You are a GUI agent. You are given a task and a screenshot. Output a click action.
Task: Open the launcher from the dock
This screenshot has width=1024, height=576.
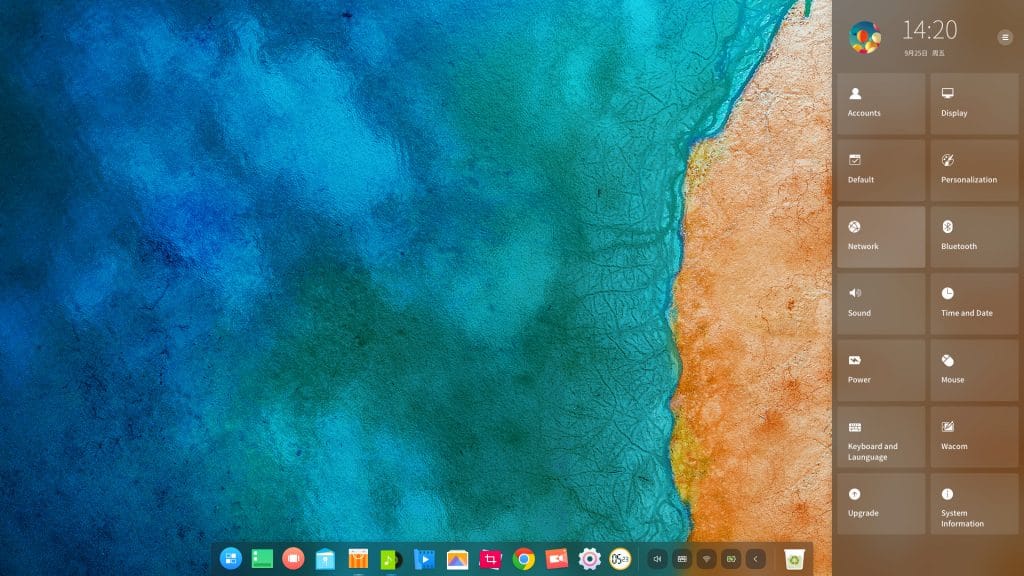(x=231, y=558)
